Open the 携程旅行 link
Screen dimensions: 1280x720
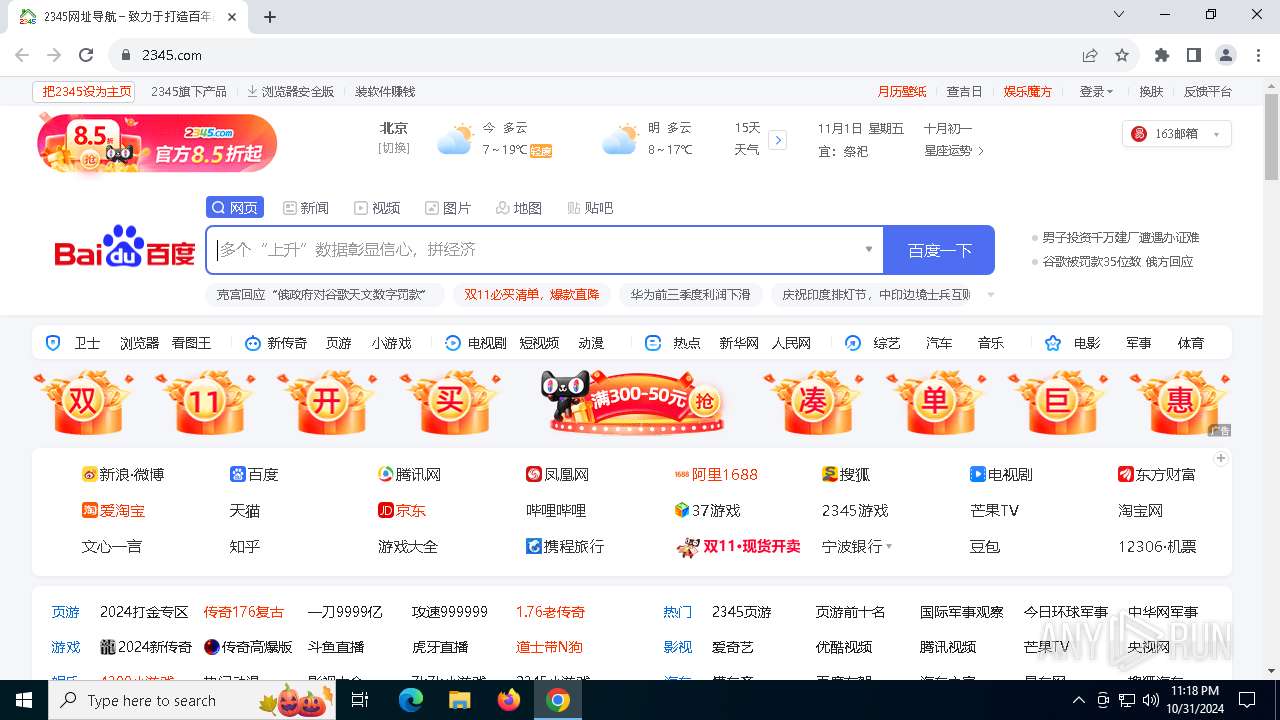click(x=565, y=547)
